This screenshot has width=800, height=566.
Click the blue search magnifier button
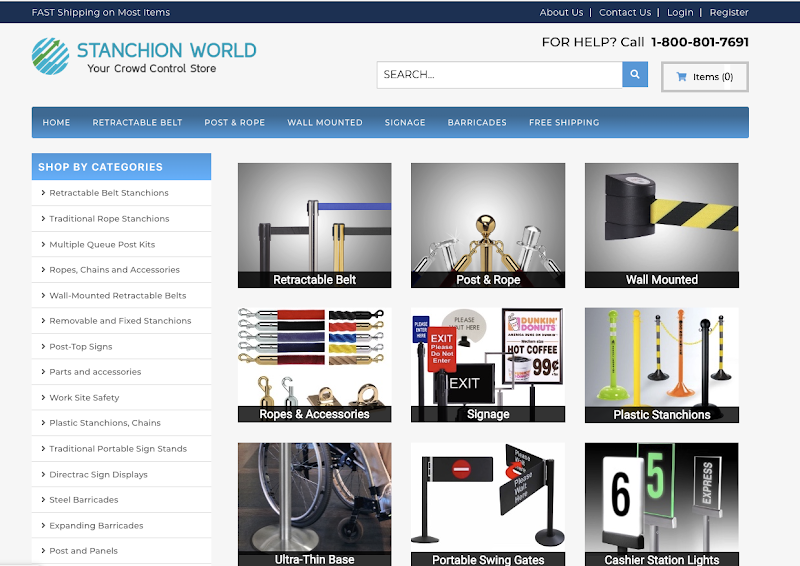point(635,75)
